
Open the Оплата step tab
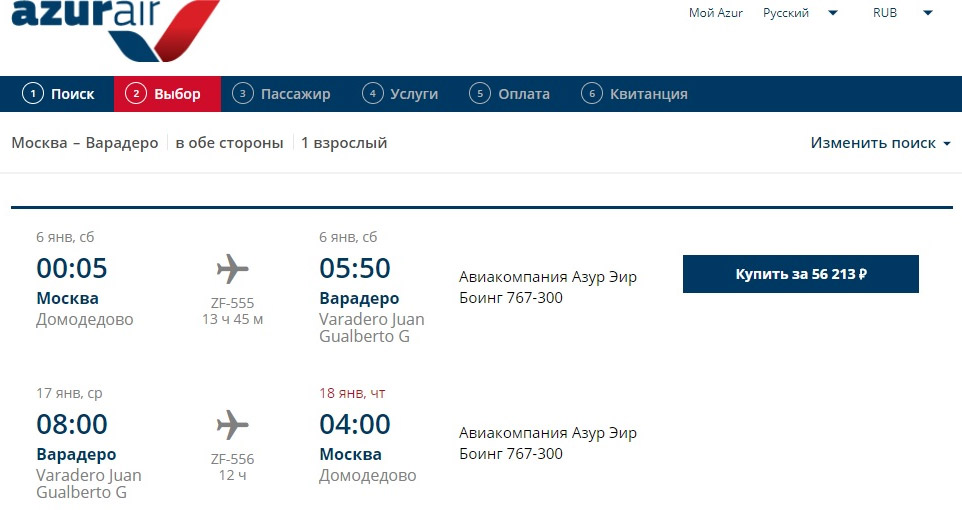point(510,94)
